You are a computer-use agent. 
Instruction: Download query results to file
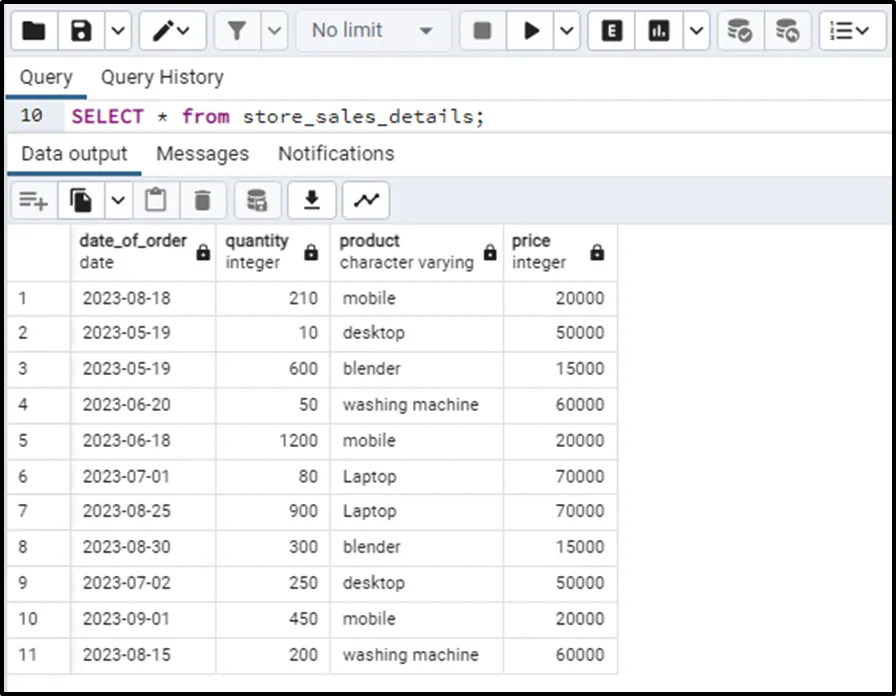(312, 201)
